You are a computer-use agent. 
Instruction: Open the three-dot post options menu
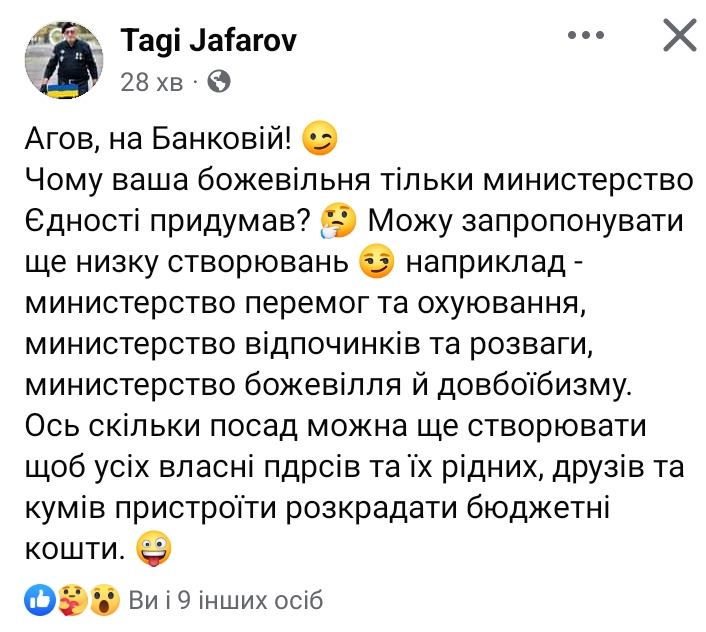click(585, 35)
